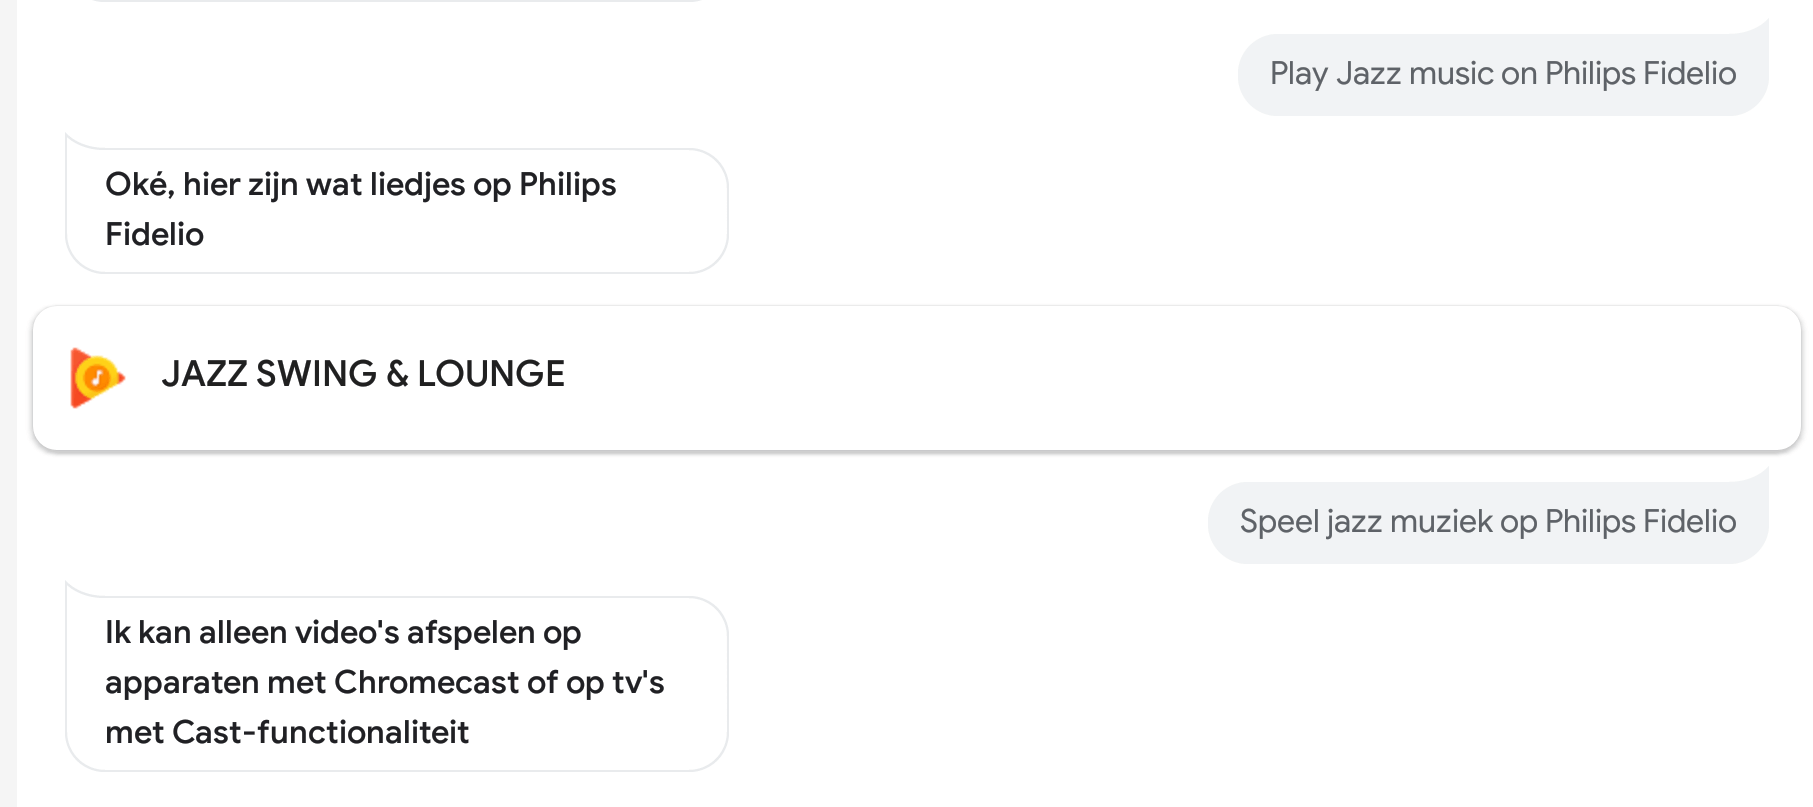
Task: Click the word "LOUNGE" on the music card
Action: 491,374
